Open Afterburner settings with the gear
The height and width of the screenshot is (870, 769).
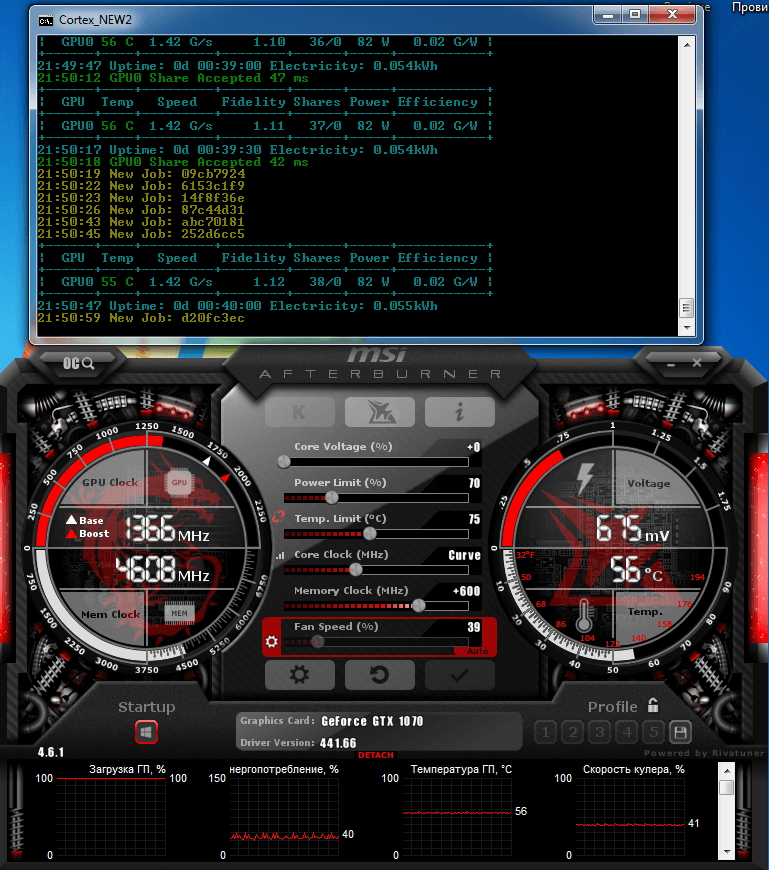coord(299,675)
